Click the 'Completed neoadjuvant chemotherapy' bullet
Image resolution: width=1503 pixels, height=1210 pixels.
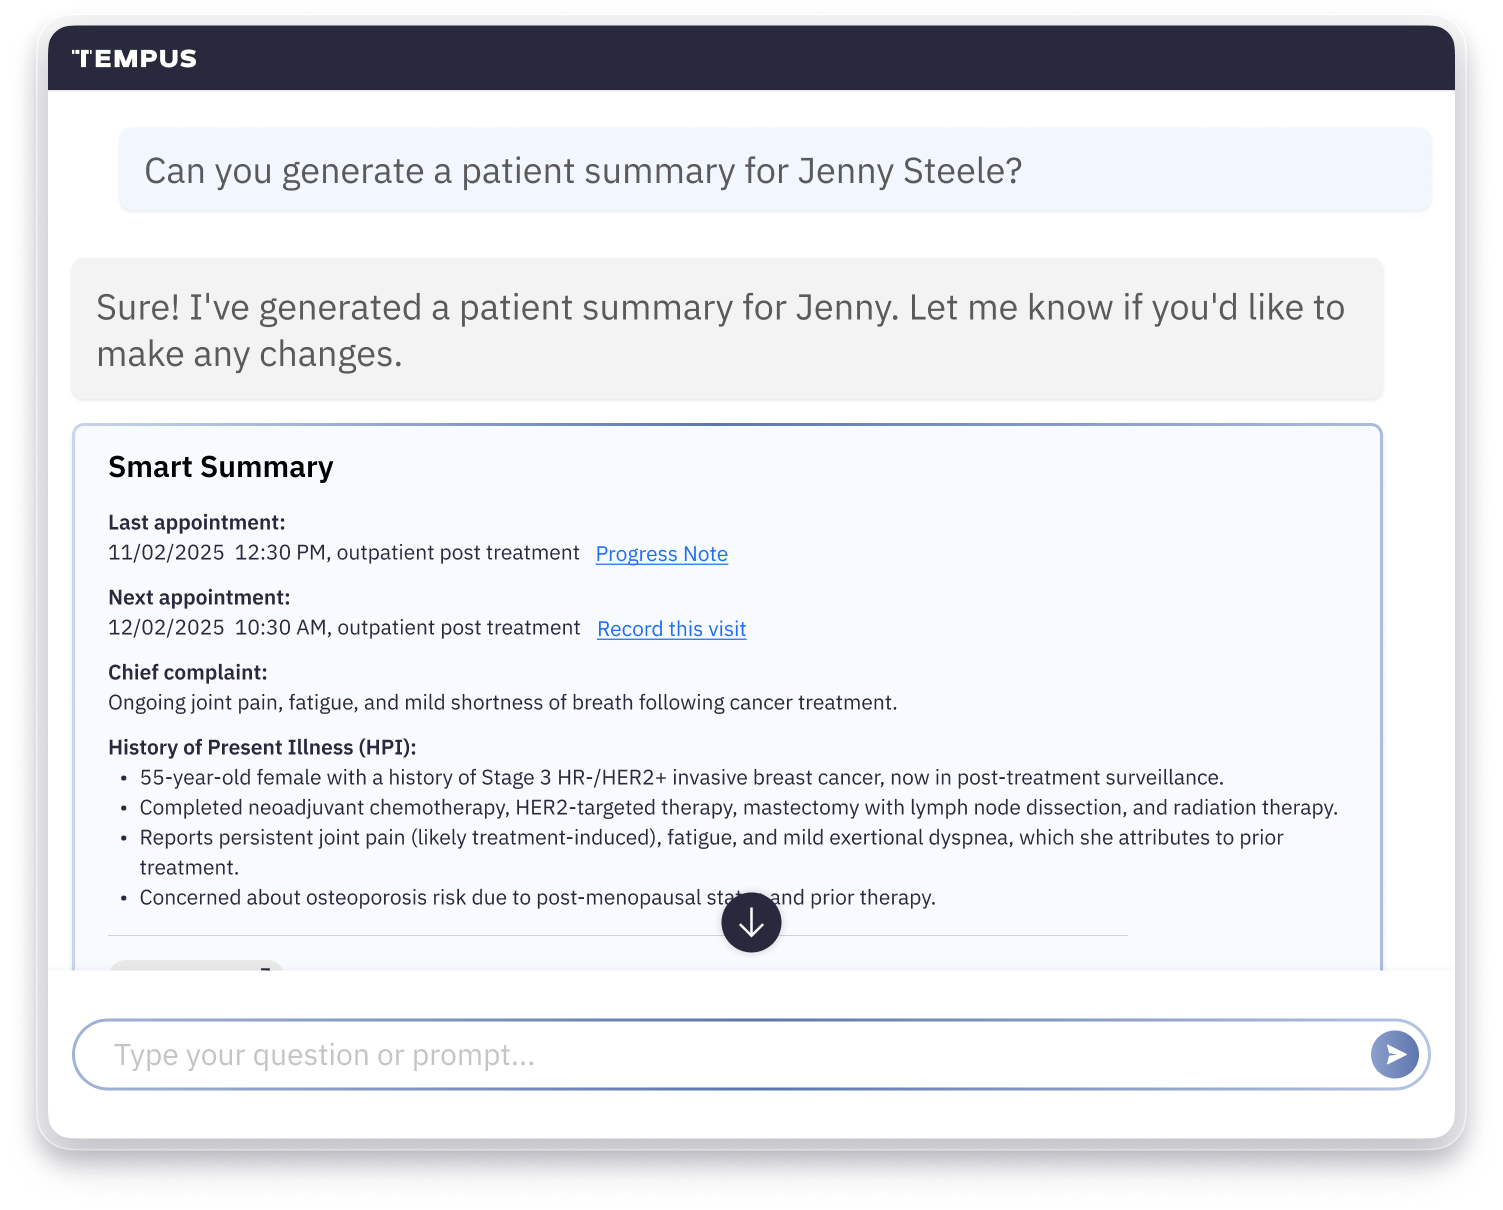739,807
